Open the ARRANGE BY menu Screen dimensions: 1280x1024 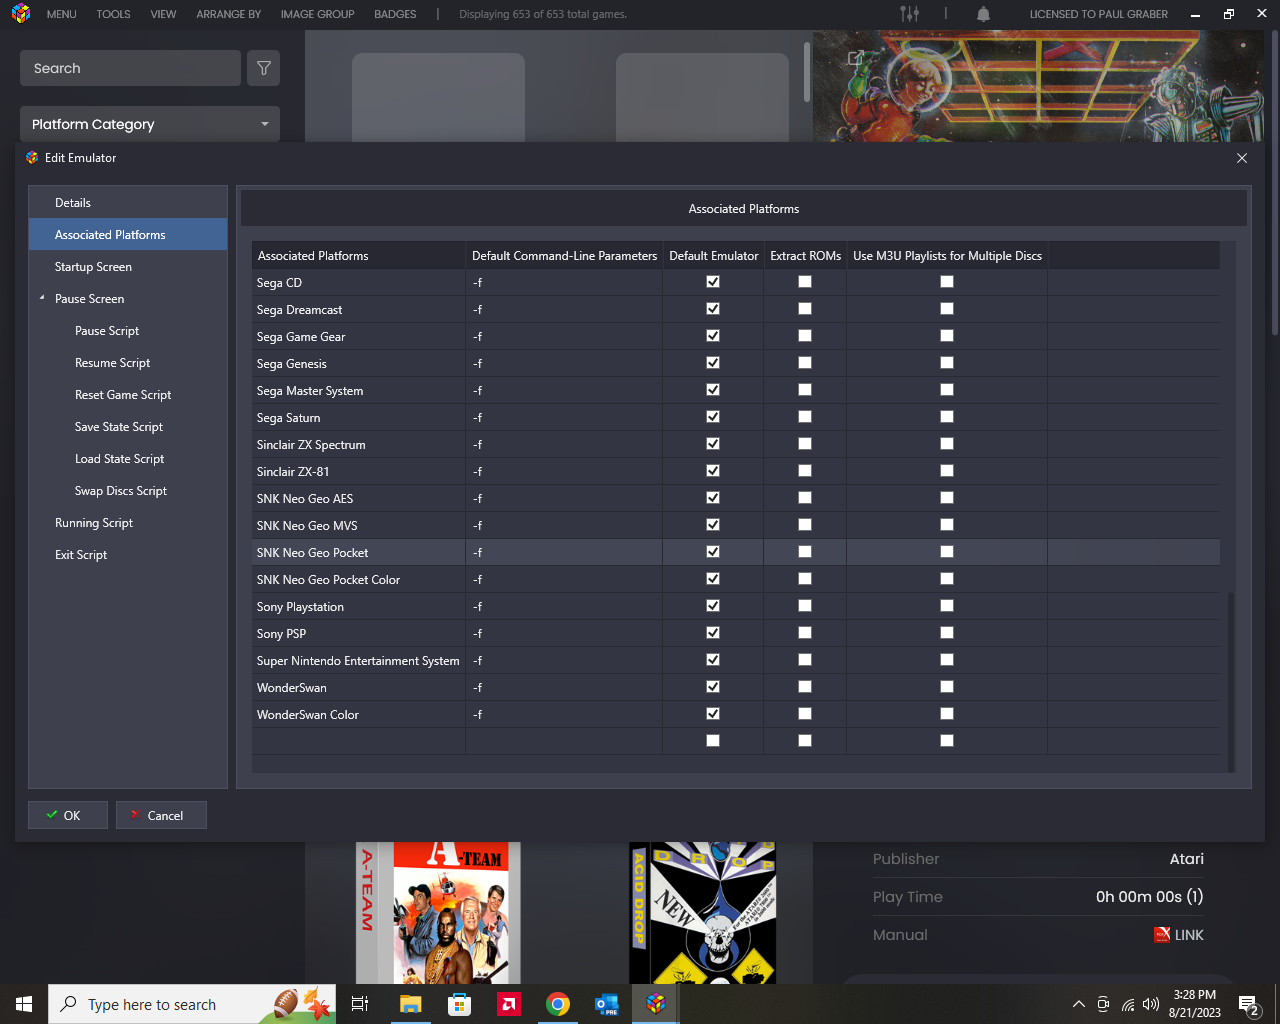(228, 14)
